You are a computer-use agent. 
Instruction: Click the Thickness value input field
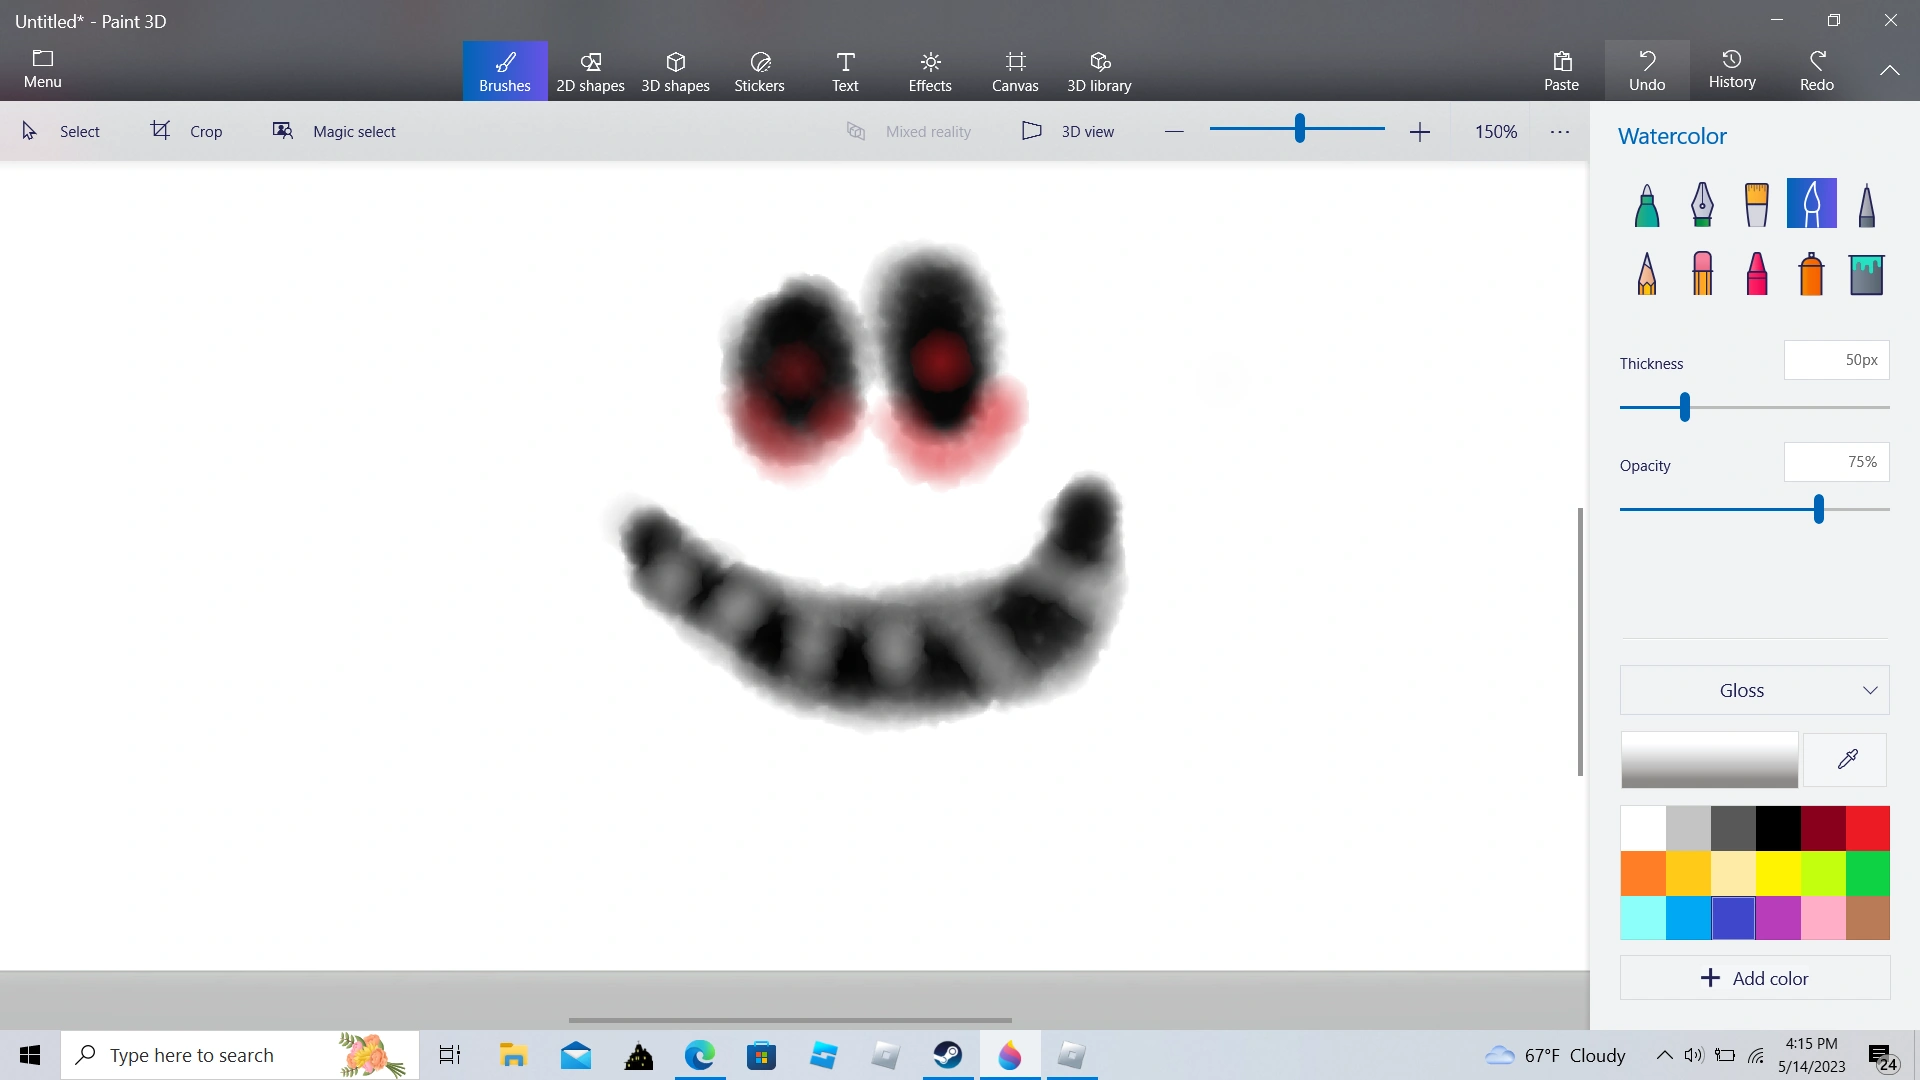[x=1836, y=360]
